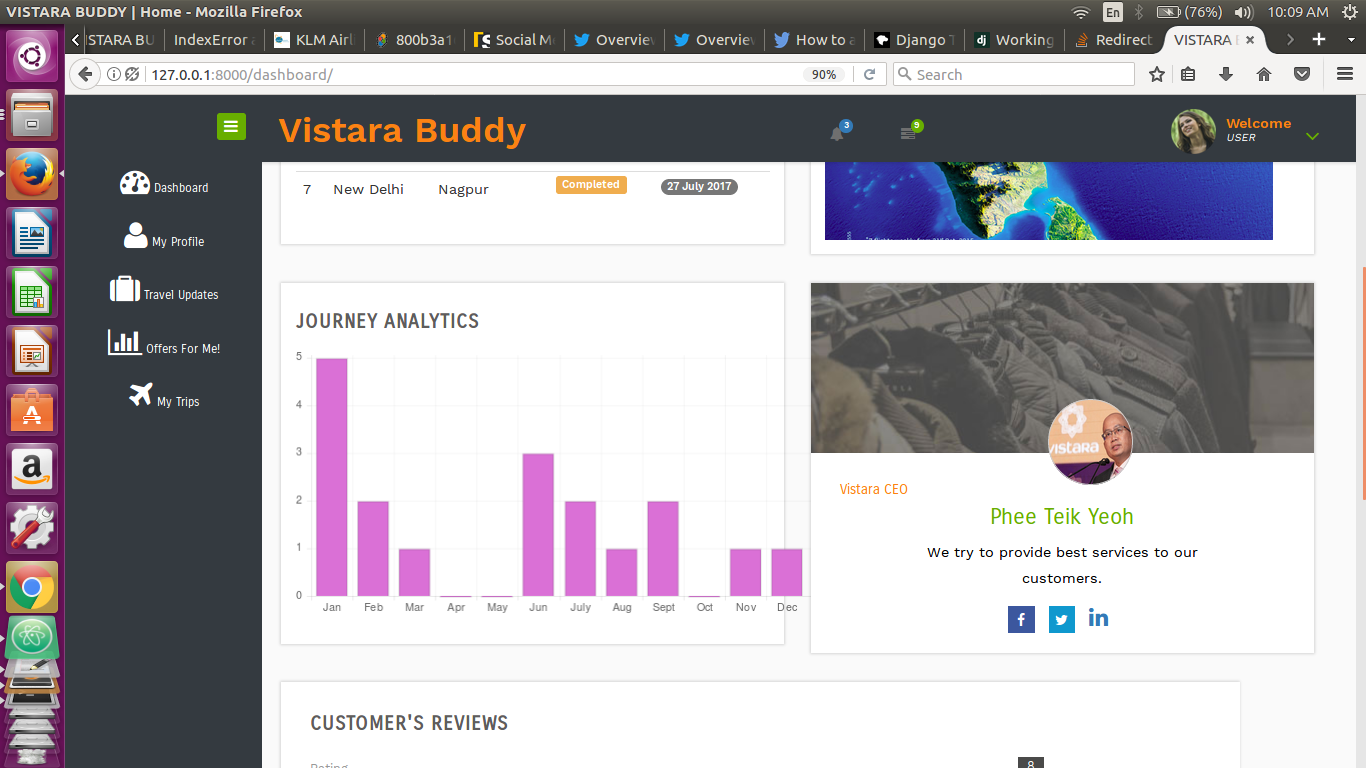Open the messages list icon with badge 9
This screenshot has height=768, width=1366.
(x=907, y=133)
